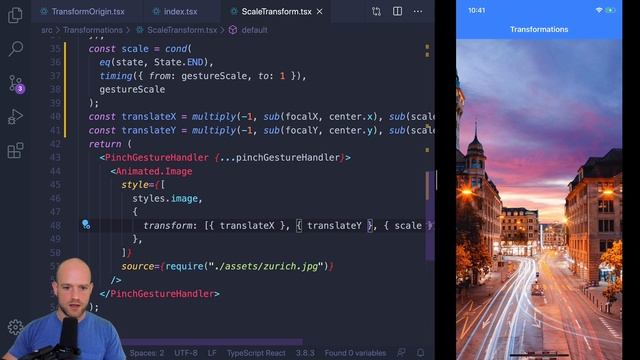The height and width of the screenshot is (360, 640).
Task: Click 'default' symbol in breadcrumb
Action: [254, 30]
